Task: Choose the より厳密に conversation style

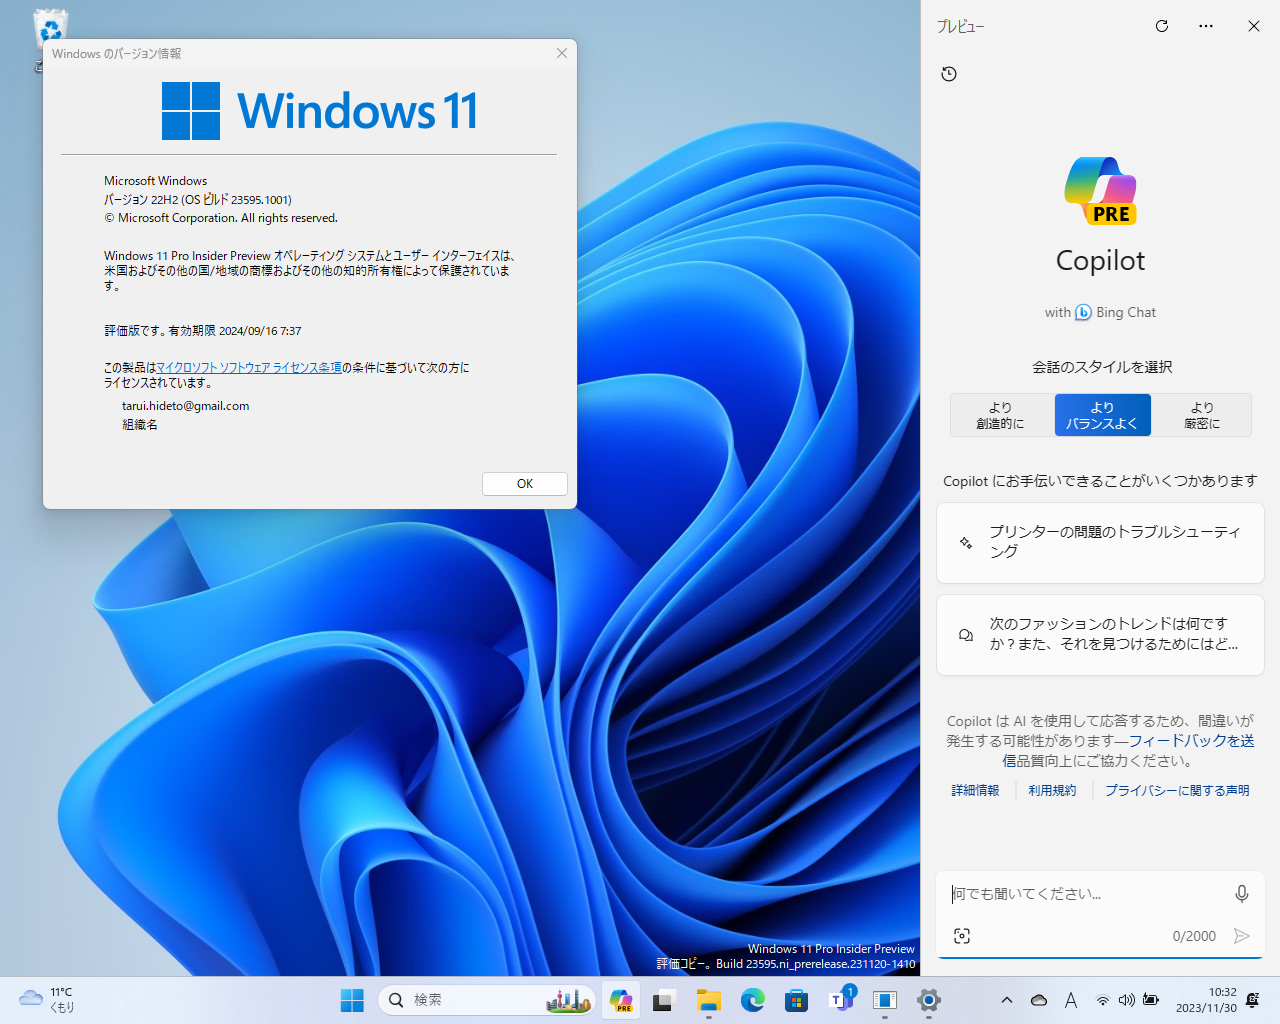Action: coord(1201,414)
